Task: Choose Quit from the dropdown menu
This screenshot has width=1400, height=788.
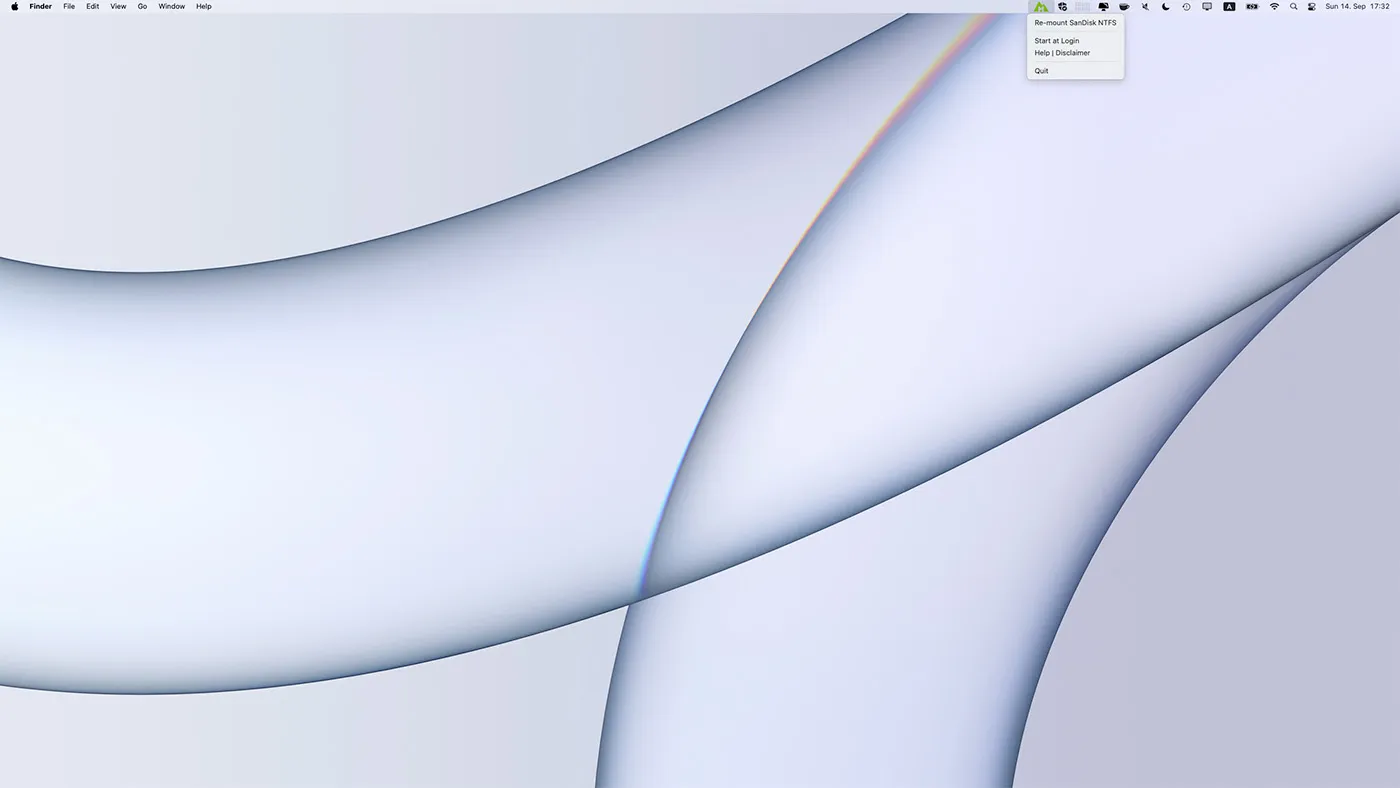Action: pyautogui.click(x=1041, y=71)
